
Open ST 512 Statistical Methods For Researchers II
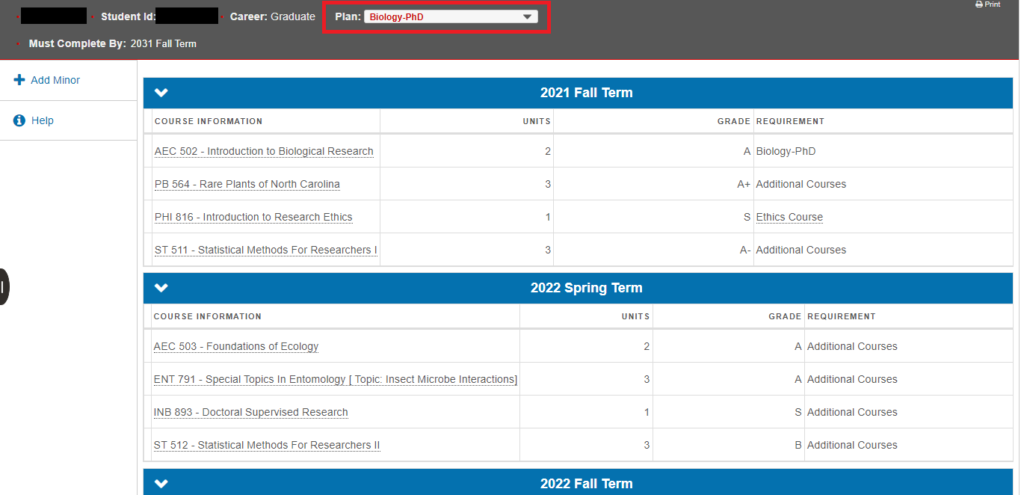pyautogui.click(x=266, y=445)
